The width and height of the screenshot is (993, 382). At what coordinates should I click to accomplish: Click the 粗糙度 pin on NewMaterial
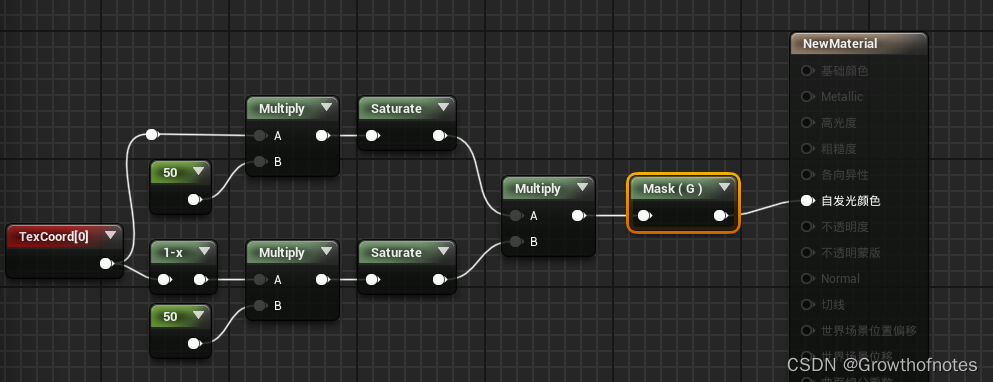pos(807,148)
